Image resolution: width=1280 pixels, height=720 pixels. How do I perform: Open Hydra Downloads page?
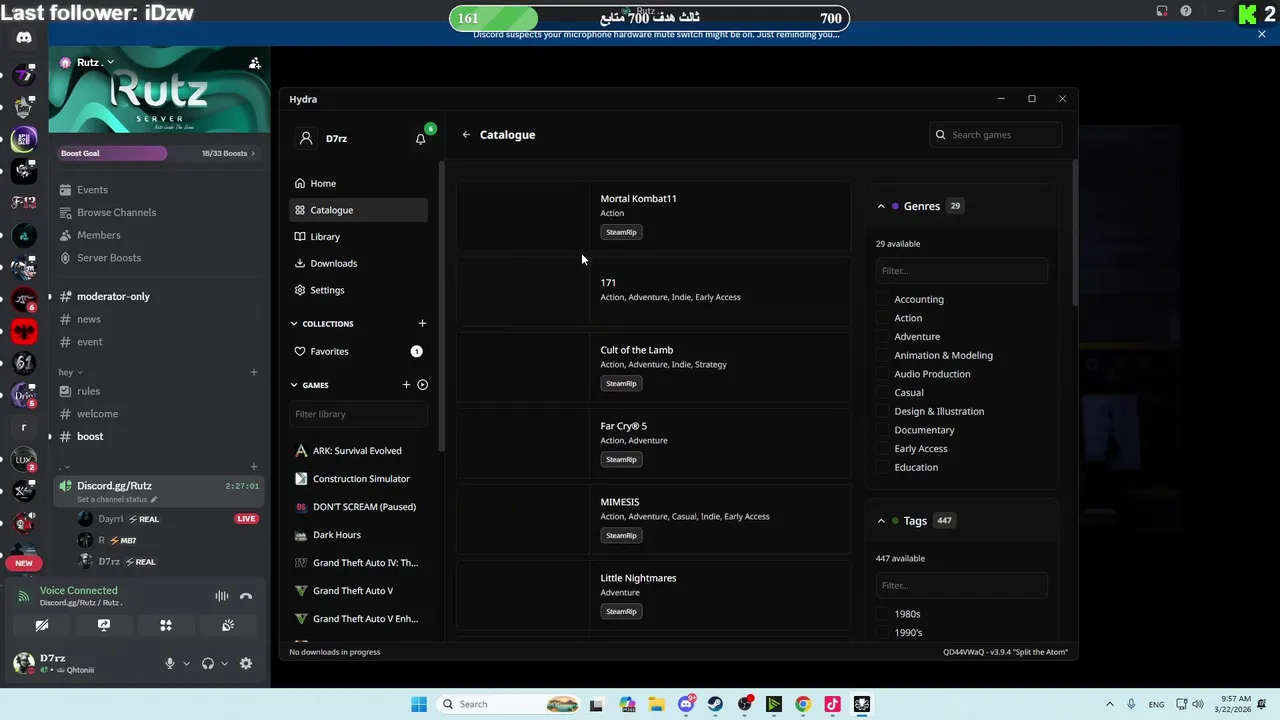[358, 264]
